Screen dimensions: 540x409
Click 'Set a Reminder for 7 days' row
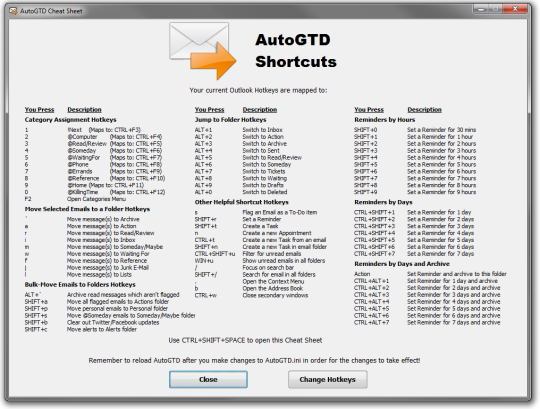click(414, 254)
